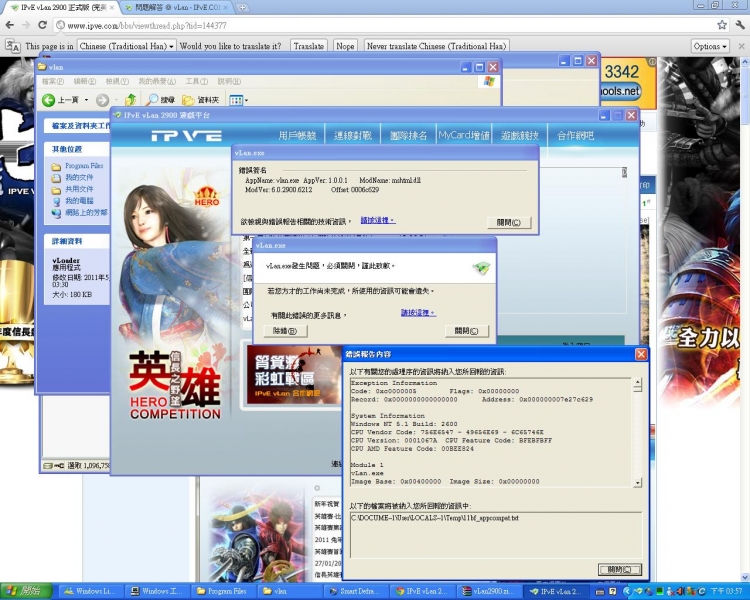Click the 除錯 debug button in the vLan.exe error dialog
The image size is (750, 600).
283,330
